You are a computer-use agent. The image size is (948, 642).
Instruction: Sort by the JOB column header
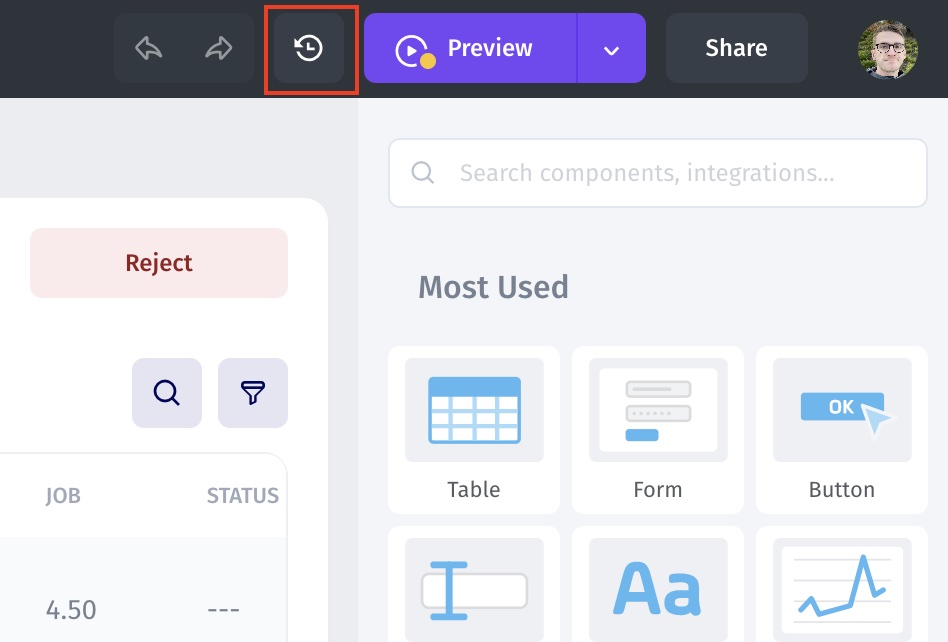[63, 496]
